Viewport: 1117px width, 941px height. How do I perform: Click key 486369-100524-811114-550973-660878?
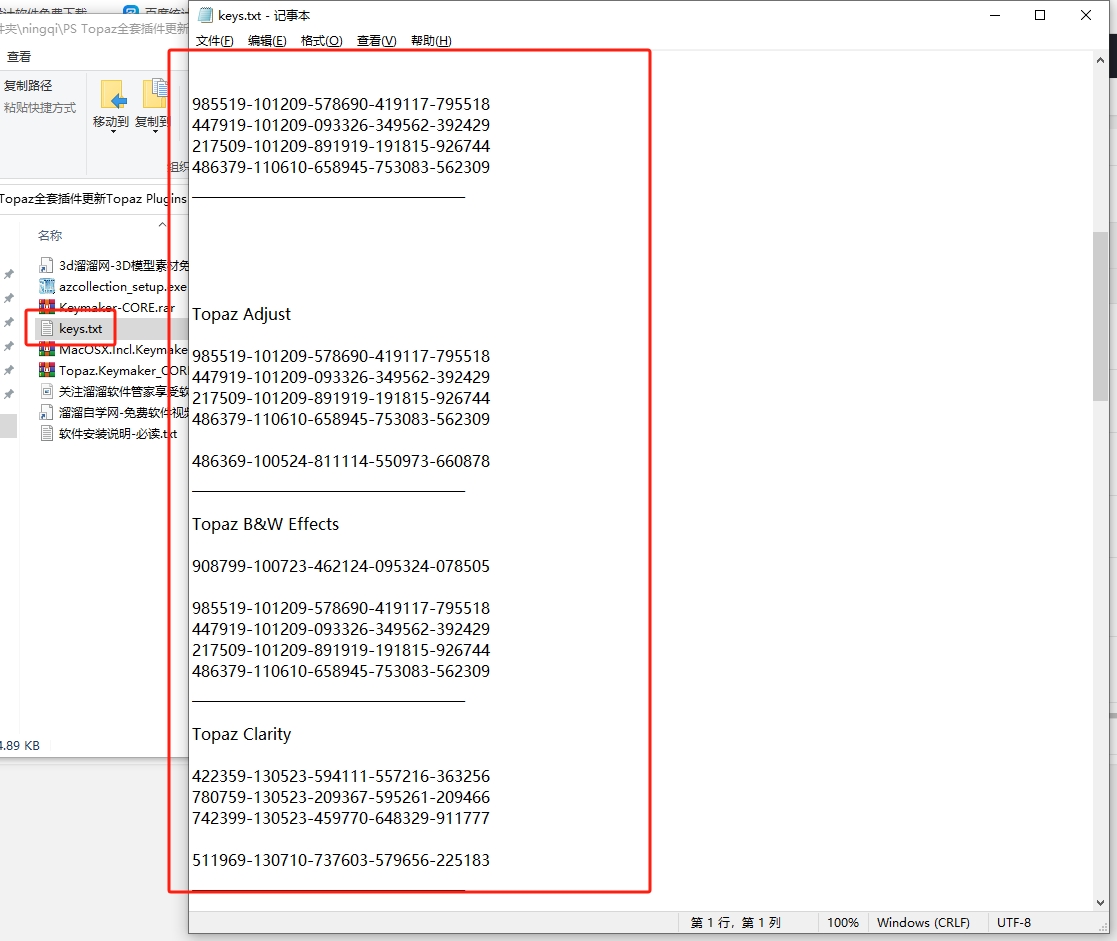tap(341, 462)
